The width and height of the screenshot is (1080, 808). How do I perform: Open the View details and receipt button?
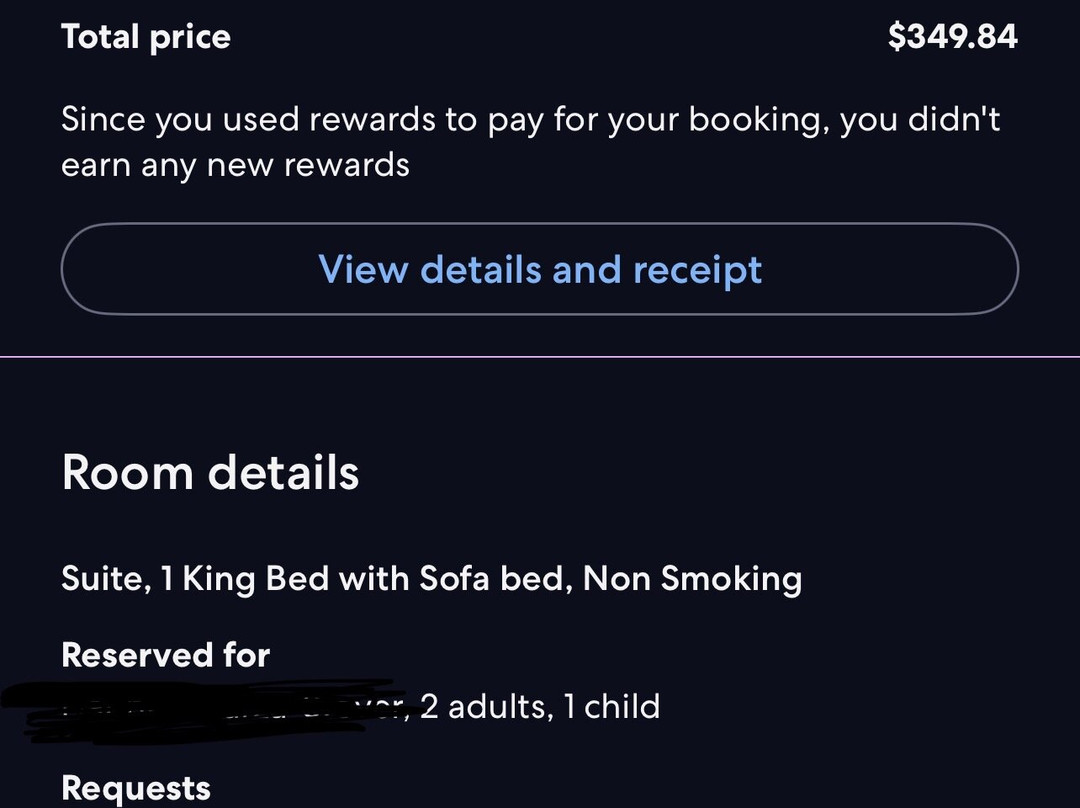coord(540,270)
